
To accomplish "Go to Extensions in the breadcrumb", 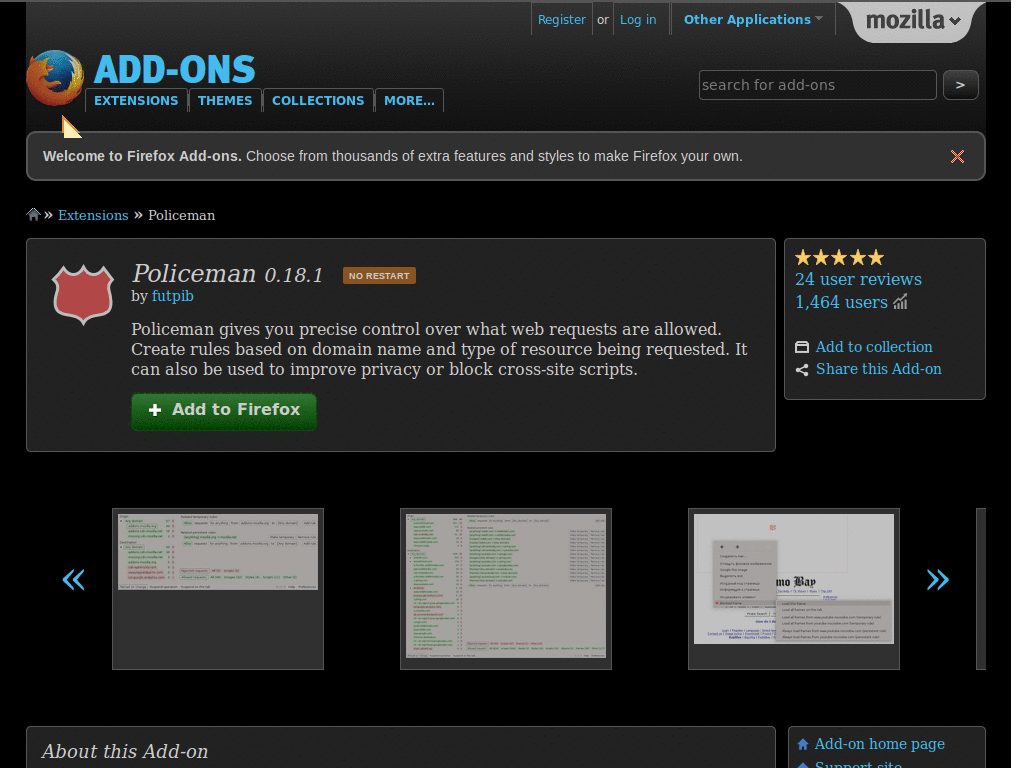I will (x=93, y=215).
